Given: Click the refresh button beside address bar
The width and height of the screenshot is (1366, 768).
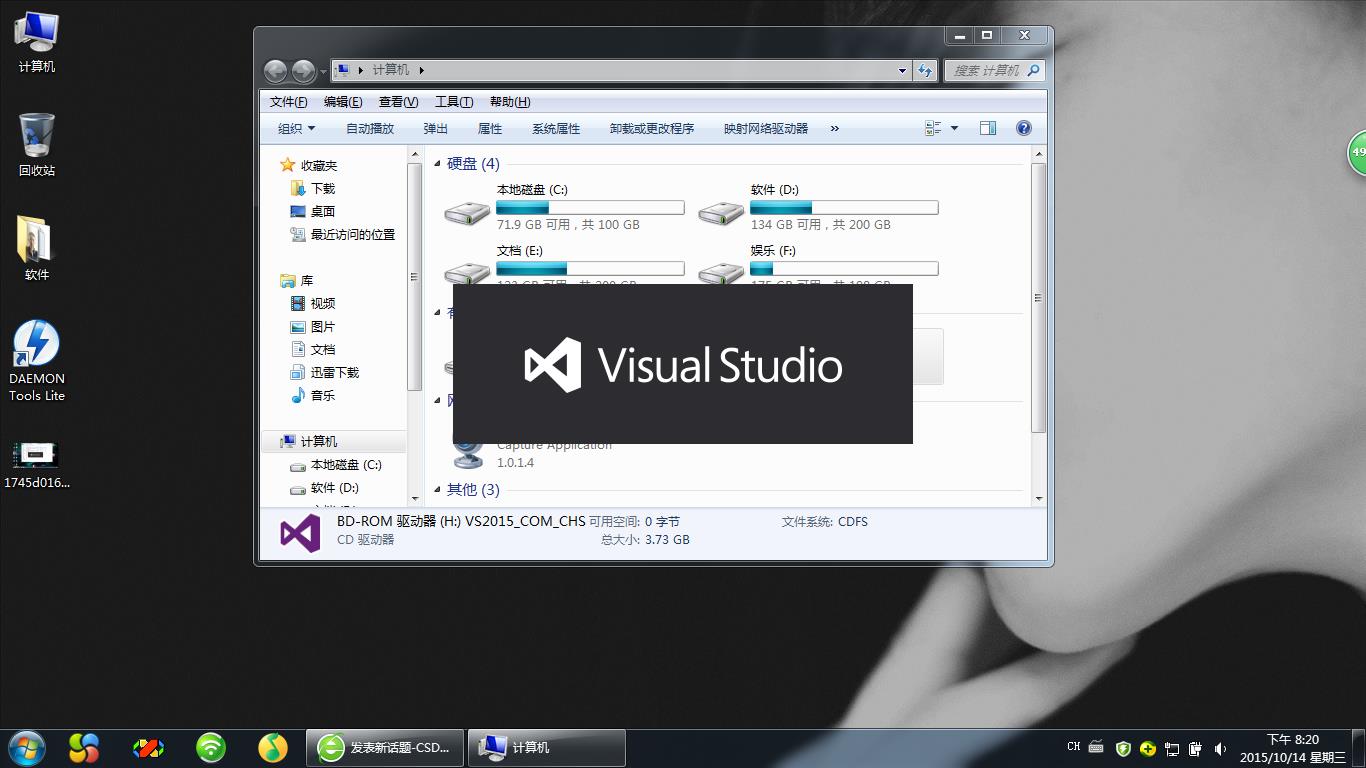Looking at the screenshot, I should [x=925, y=70].
